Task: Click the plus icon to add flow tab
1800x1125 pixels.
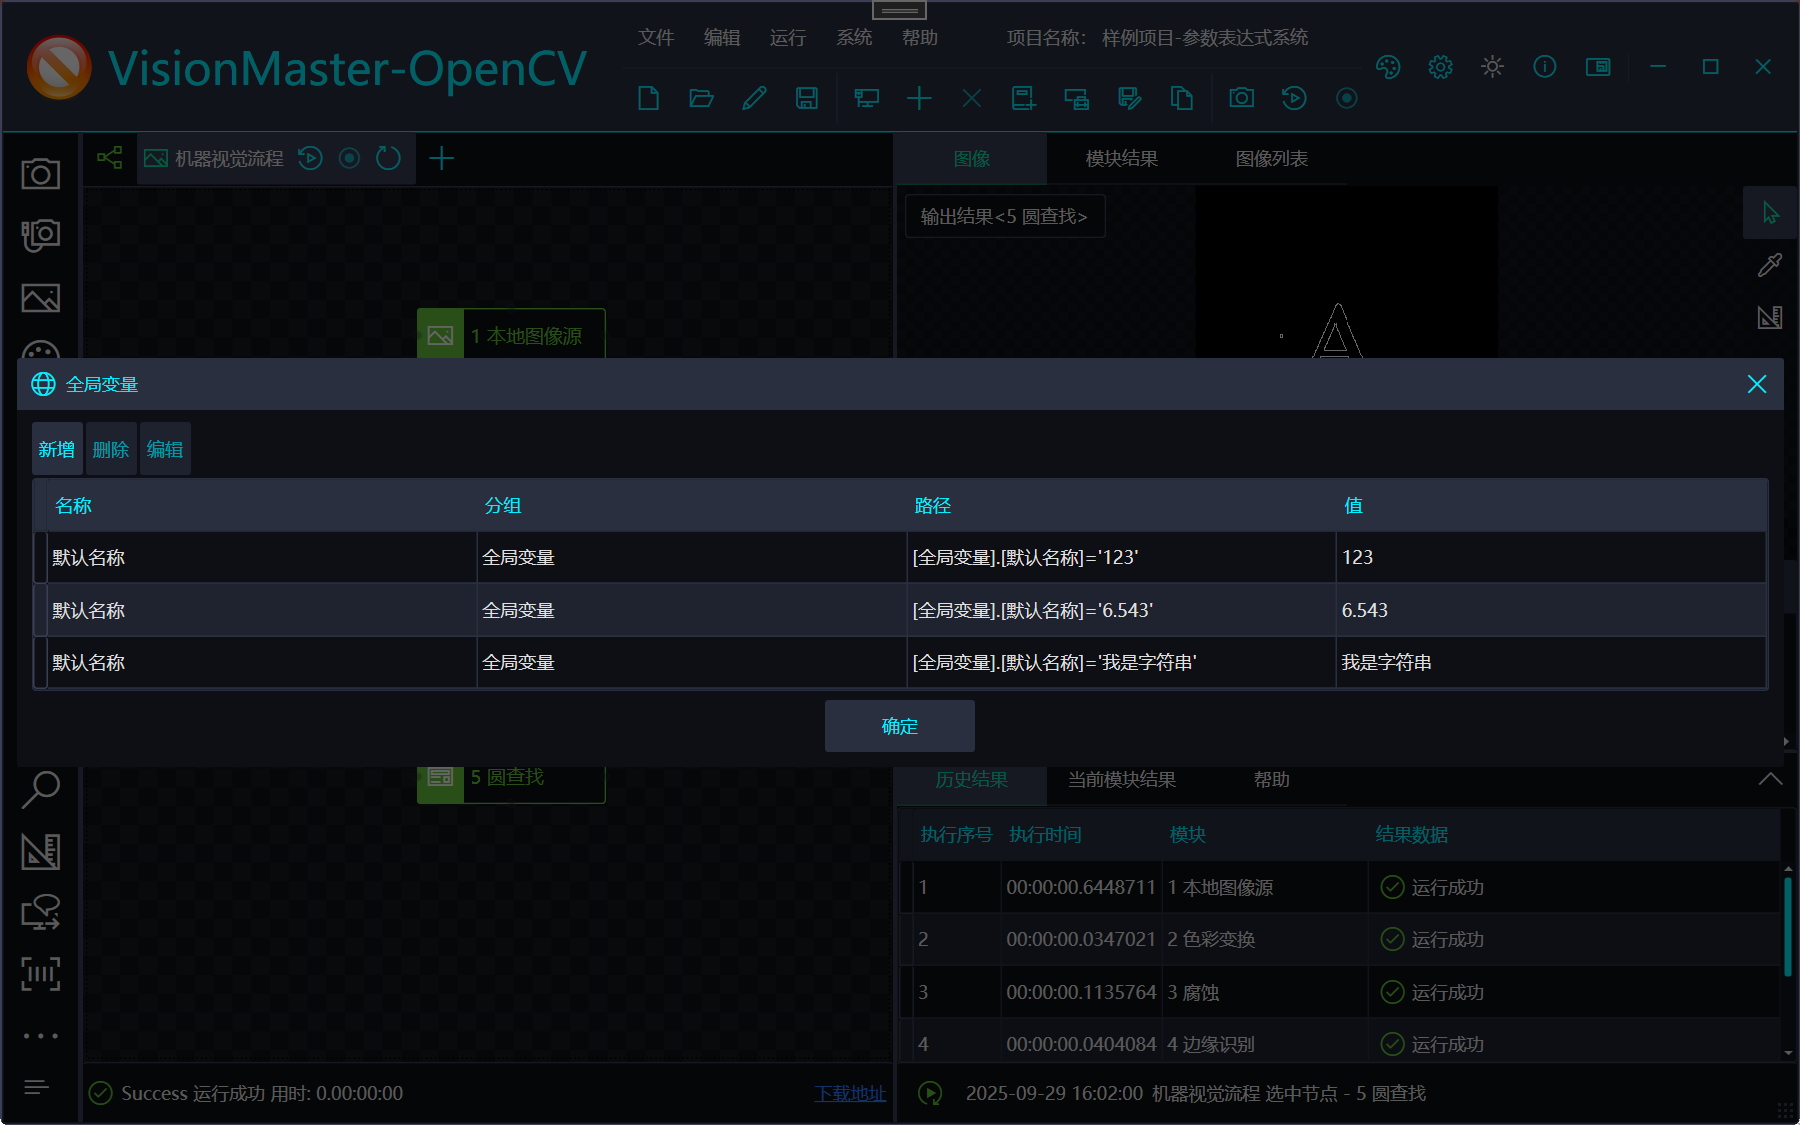Action: 441,158
